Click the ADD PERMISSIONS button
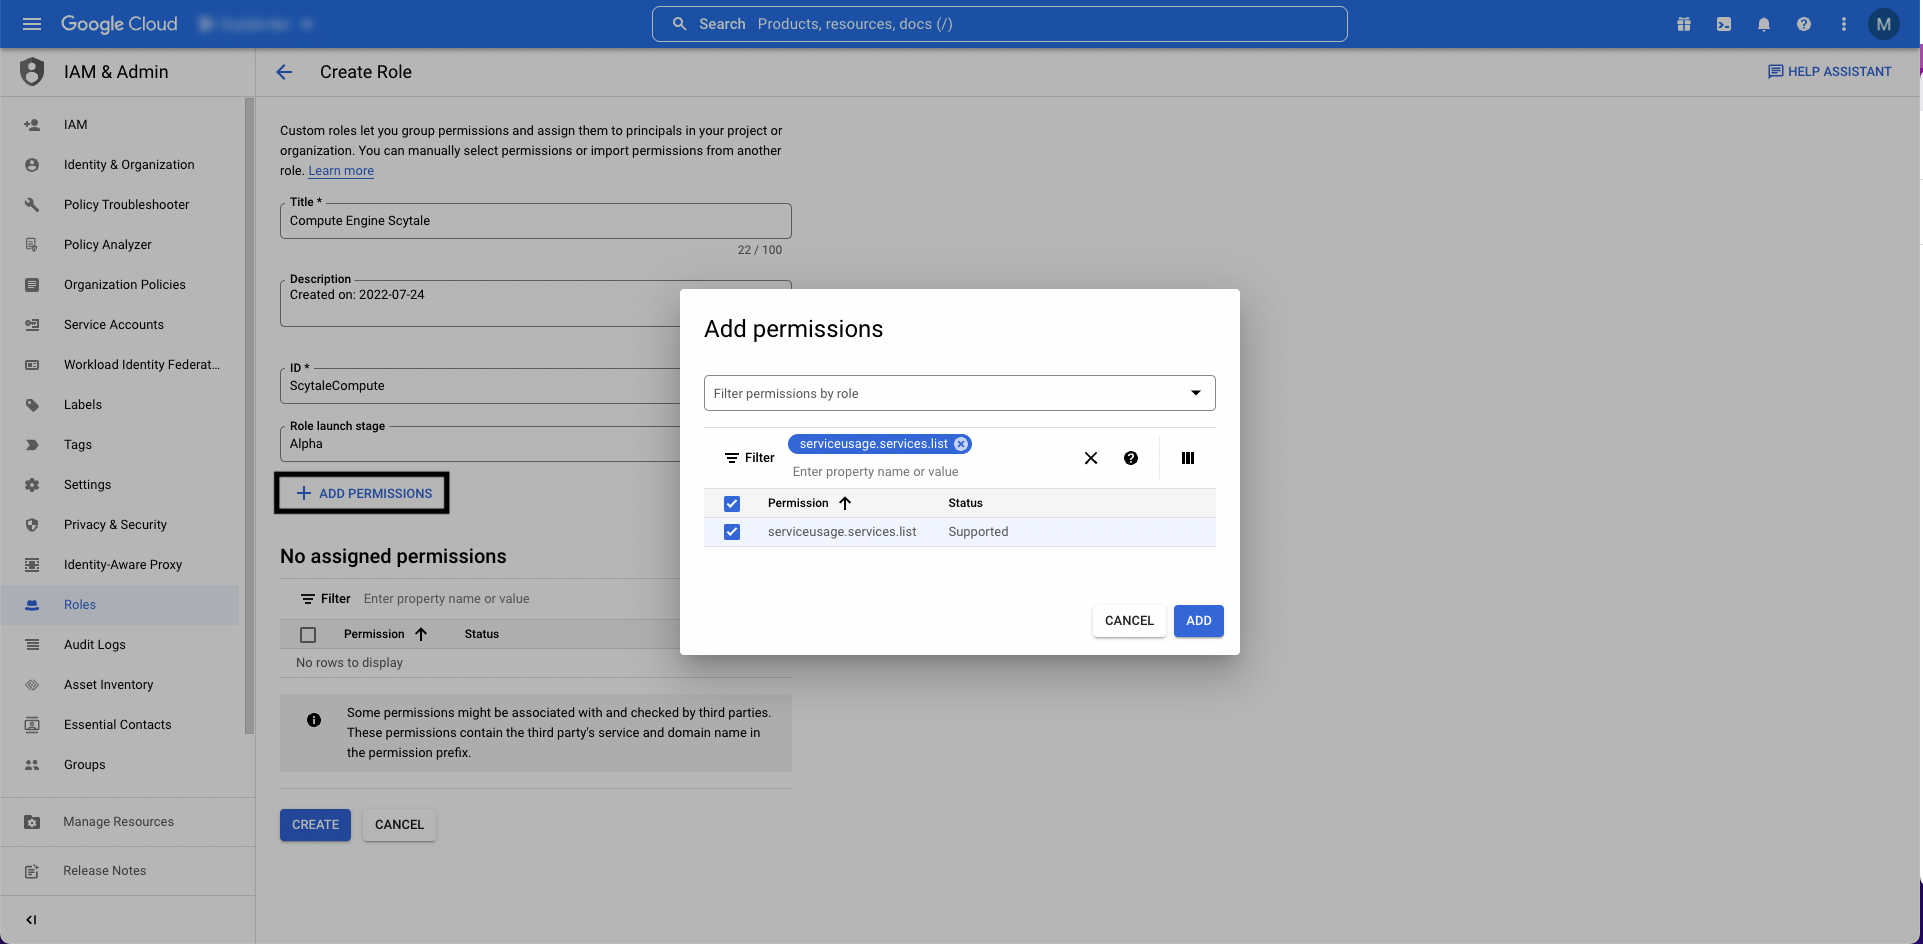1923x944 pixels. (x=363, y=494)
